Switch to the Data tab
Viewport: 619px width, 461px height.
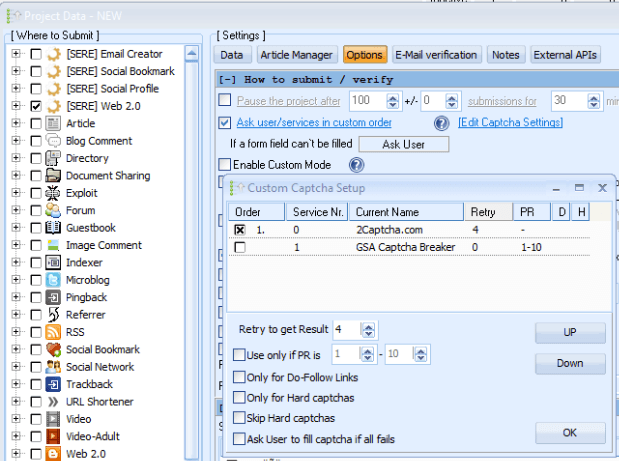pos(232,55)
